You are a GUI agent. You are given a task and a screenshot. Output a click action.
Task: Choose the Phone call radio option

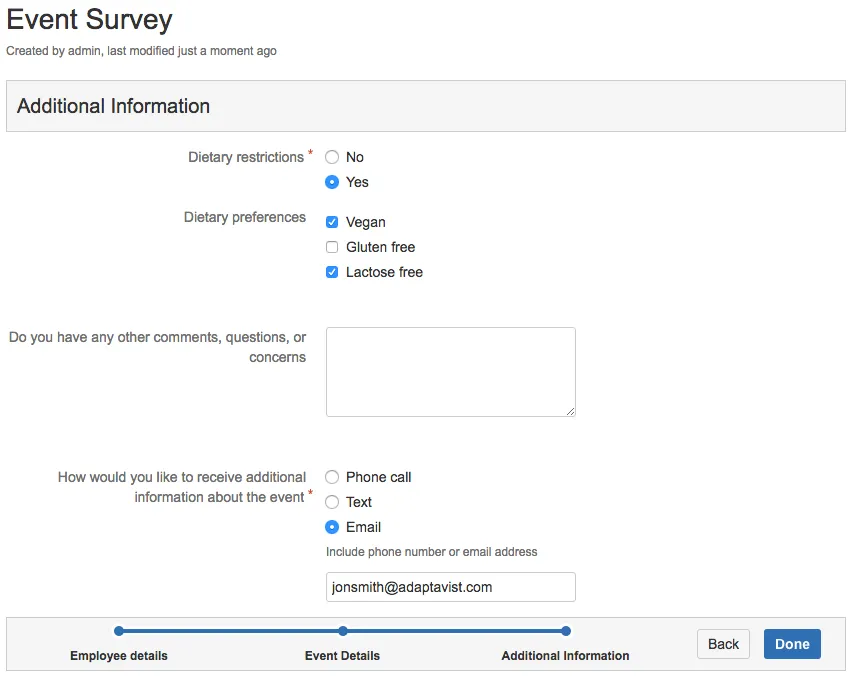coord(332,477)
